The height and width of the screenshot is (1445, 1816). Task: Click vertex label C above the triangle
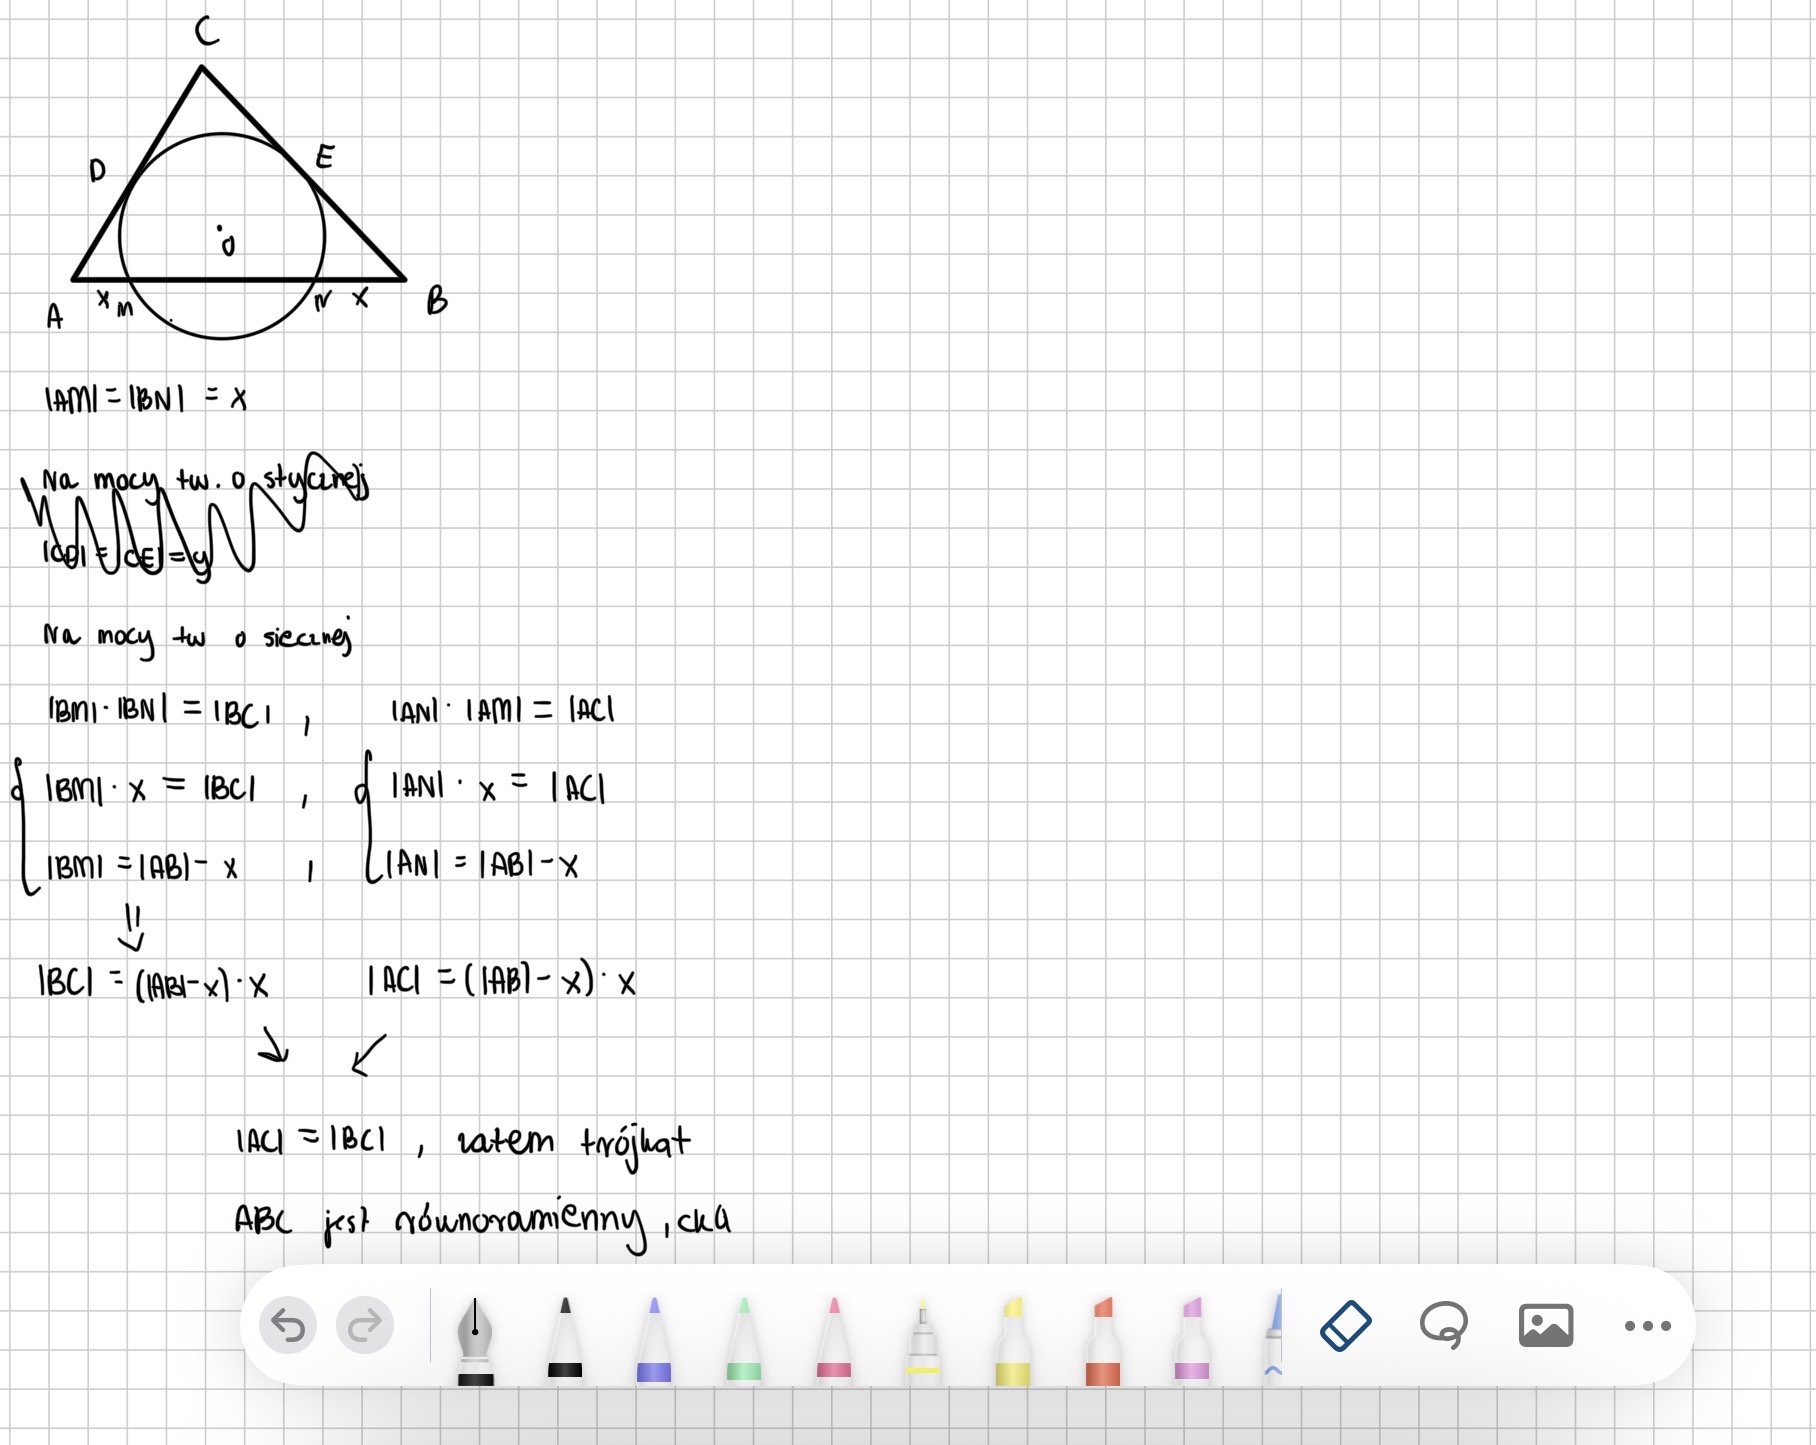click(x=207, y=32)
